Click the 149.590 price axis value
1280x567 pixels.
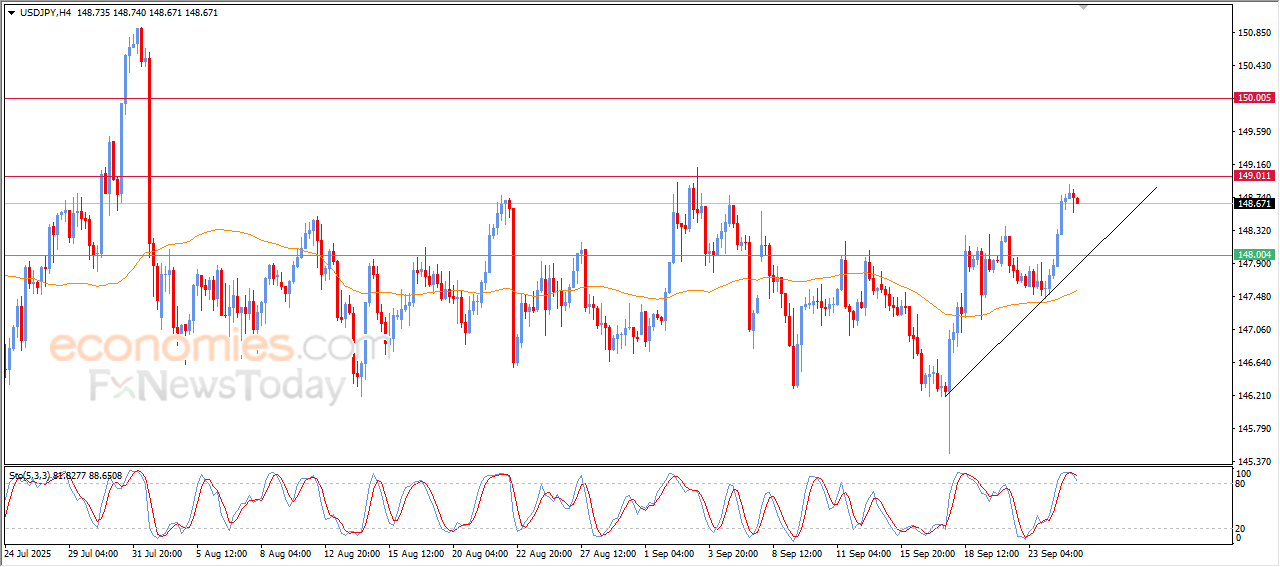[x=1254, y=132]
